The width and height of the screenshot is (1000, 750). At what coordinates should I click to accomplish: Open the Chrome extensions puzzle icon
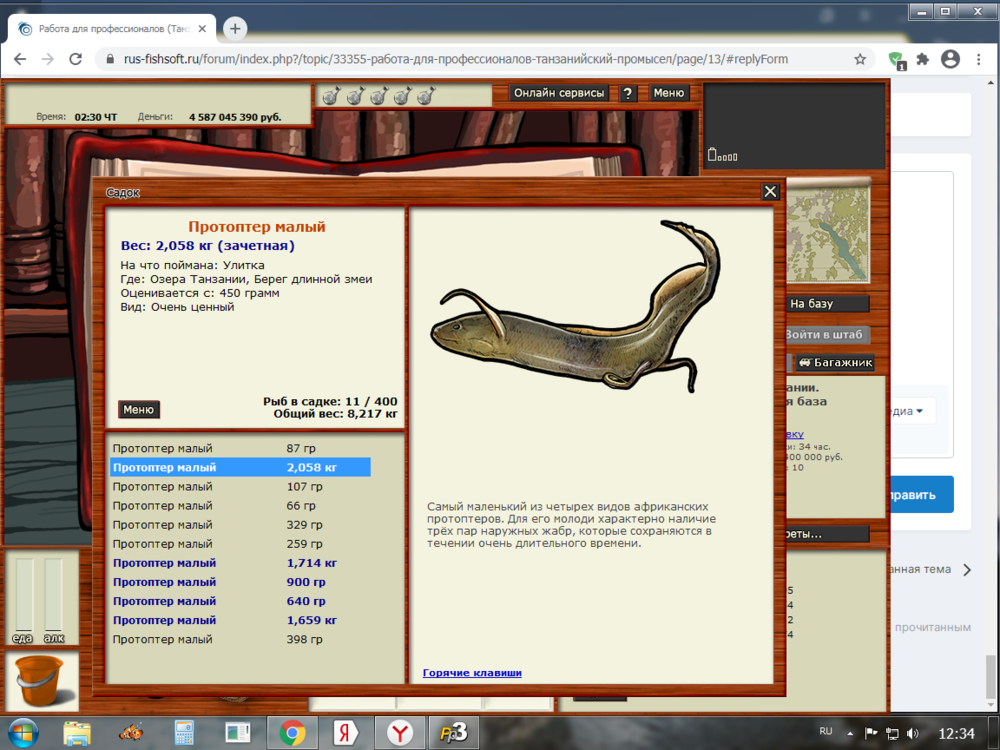tap(923, 59)
